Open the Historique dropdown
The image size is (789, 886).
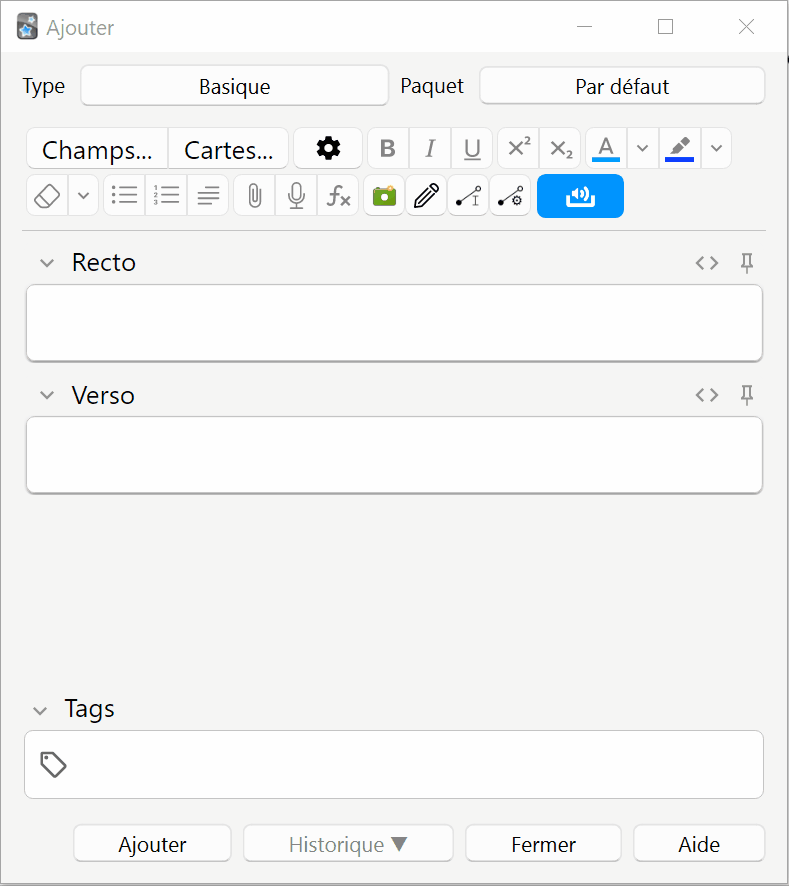[x=348, y=844]
